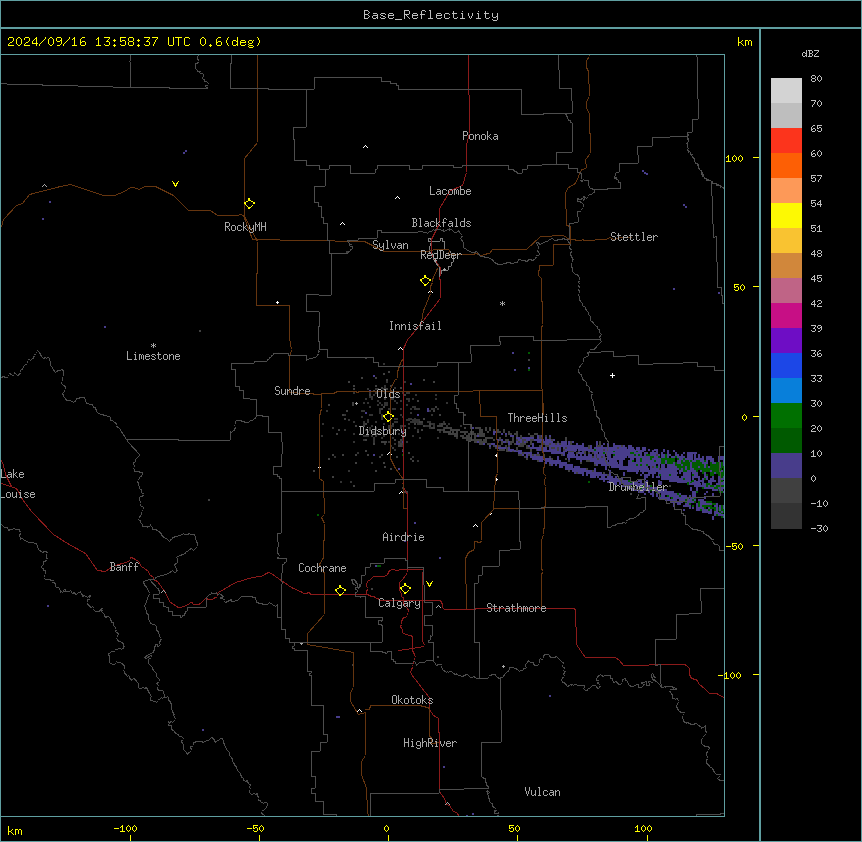
Task: Pick the slate blue 0-10 dBZ swatch
Action: [x=786, y=466]
